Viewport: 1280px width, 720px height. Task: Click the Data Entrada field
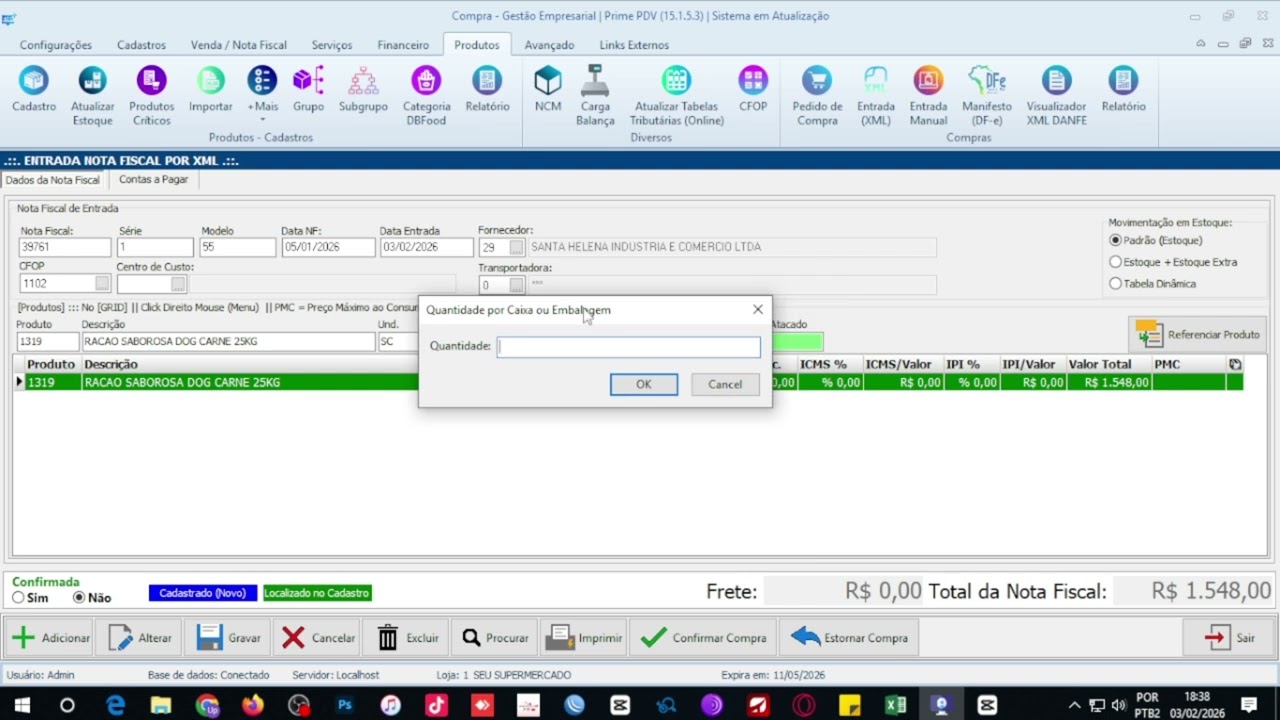(x=426, y=247)
